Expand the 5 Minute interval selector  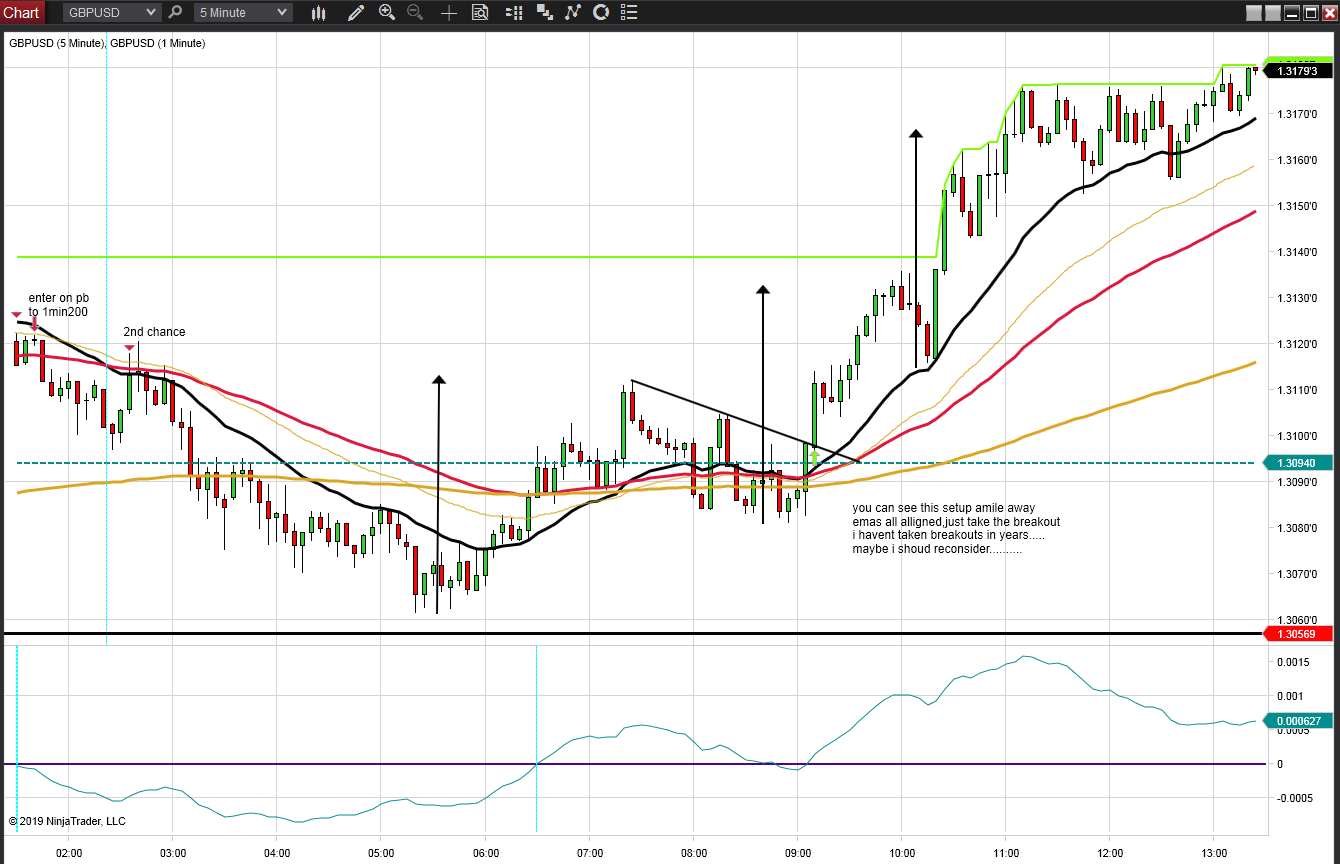(x=243, y=13)
